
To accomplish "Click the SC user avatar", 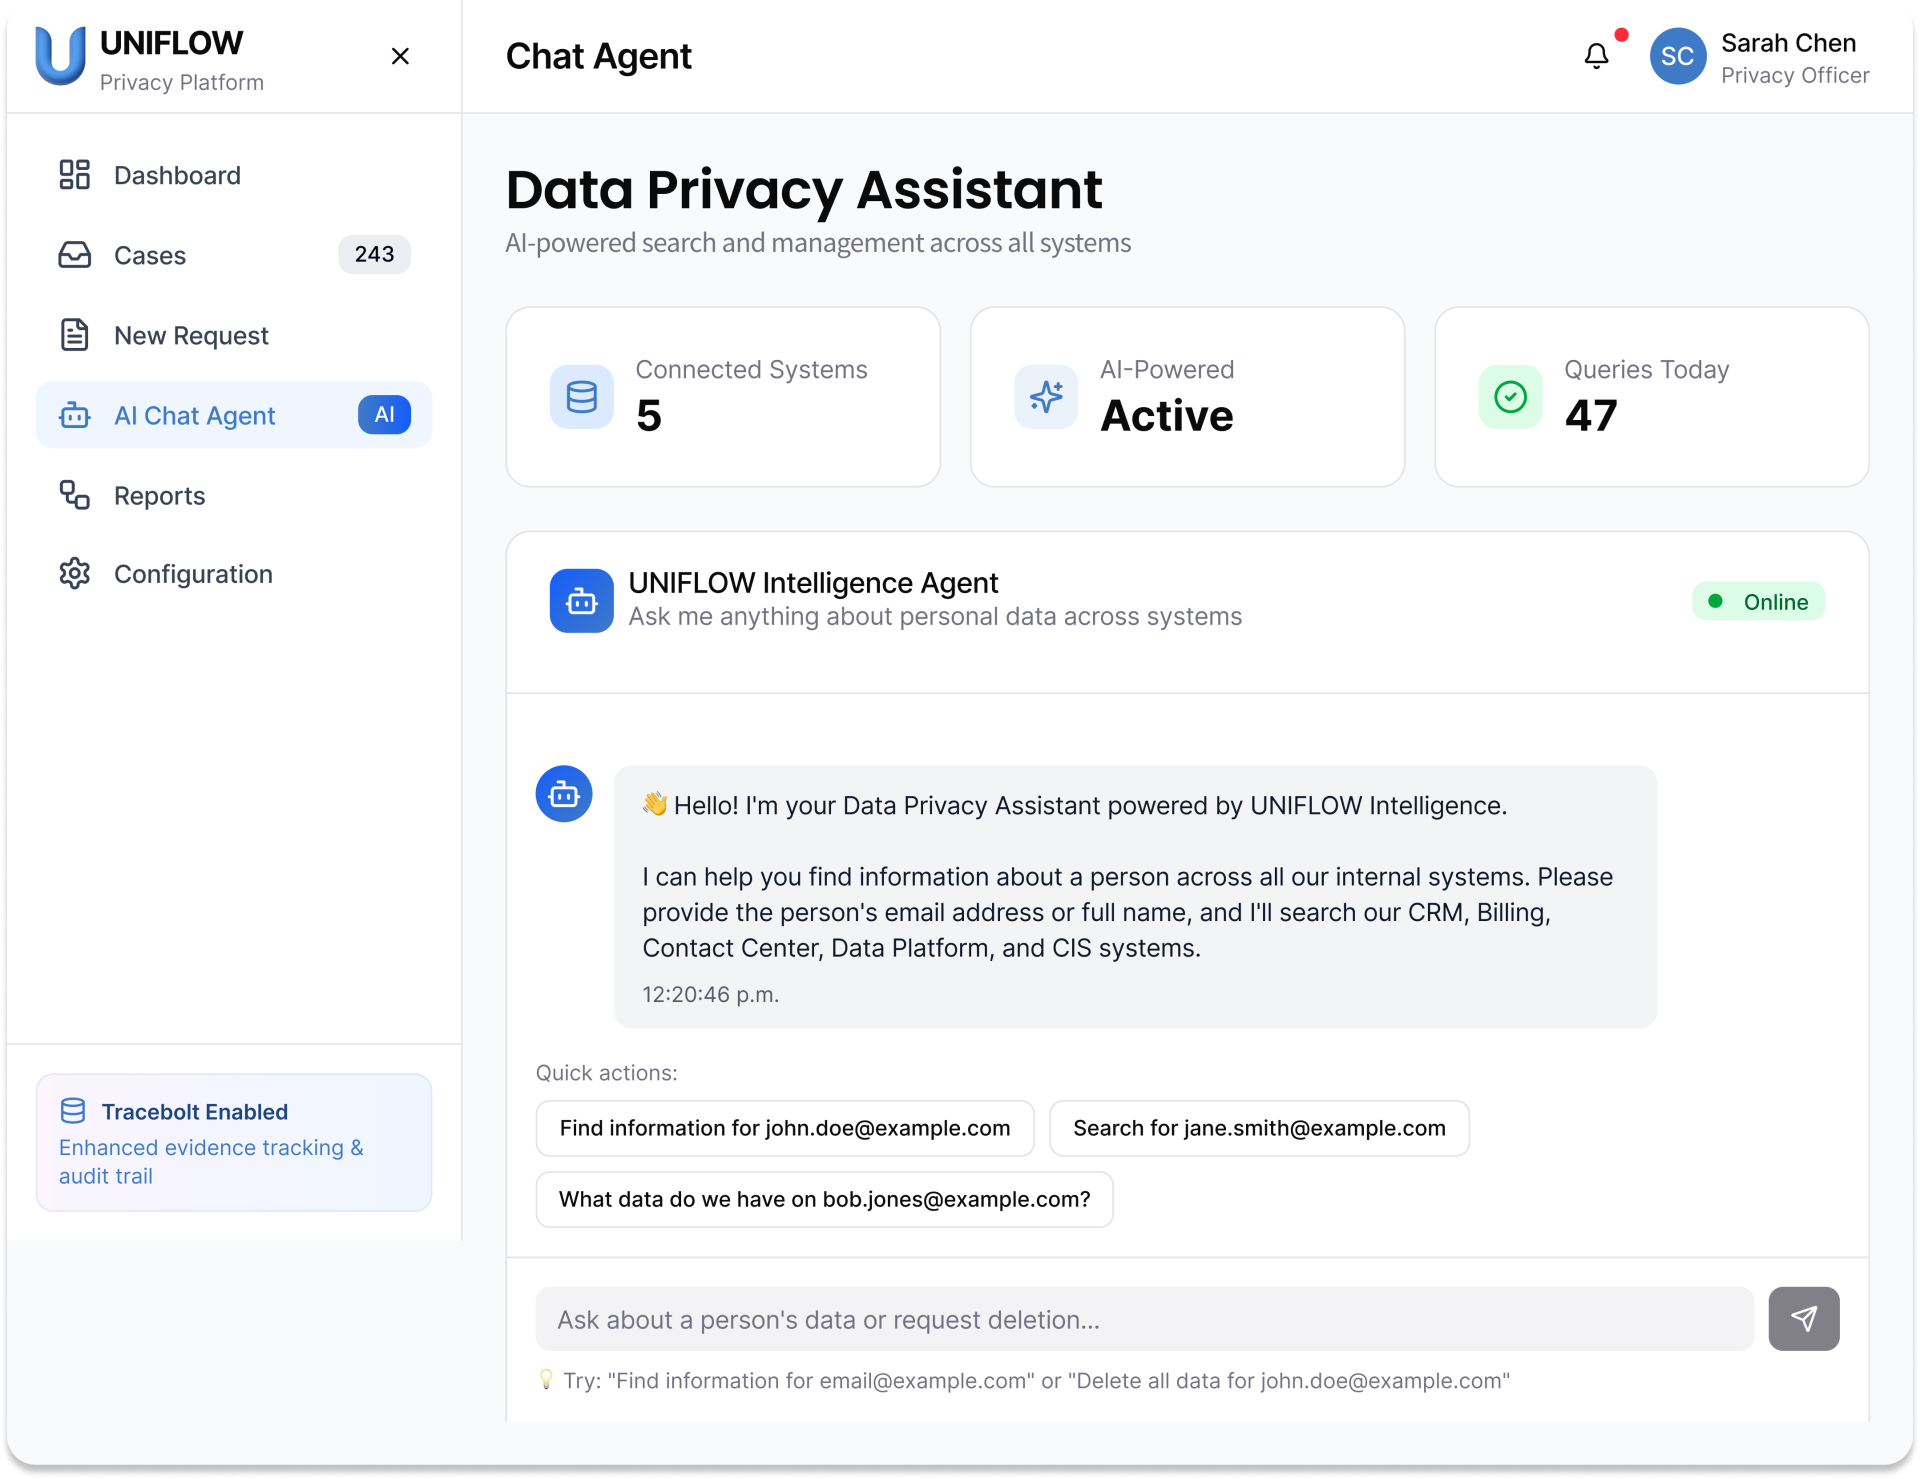I will [x=1677, y=56].
